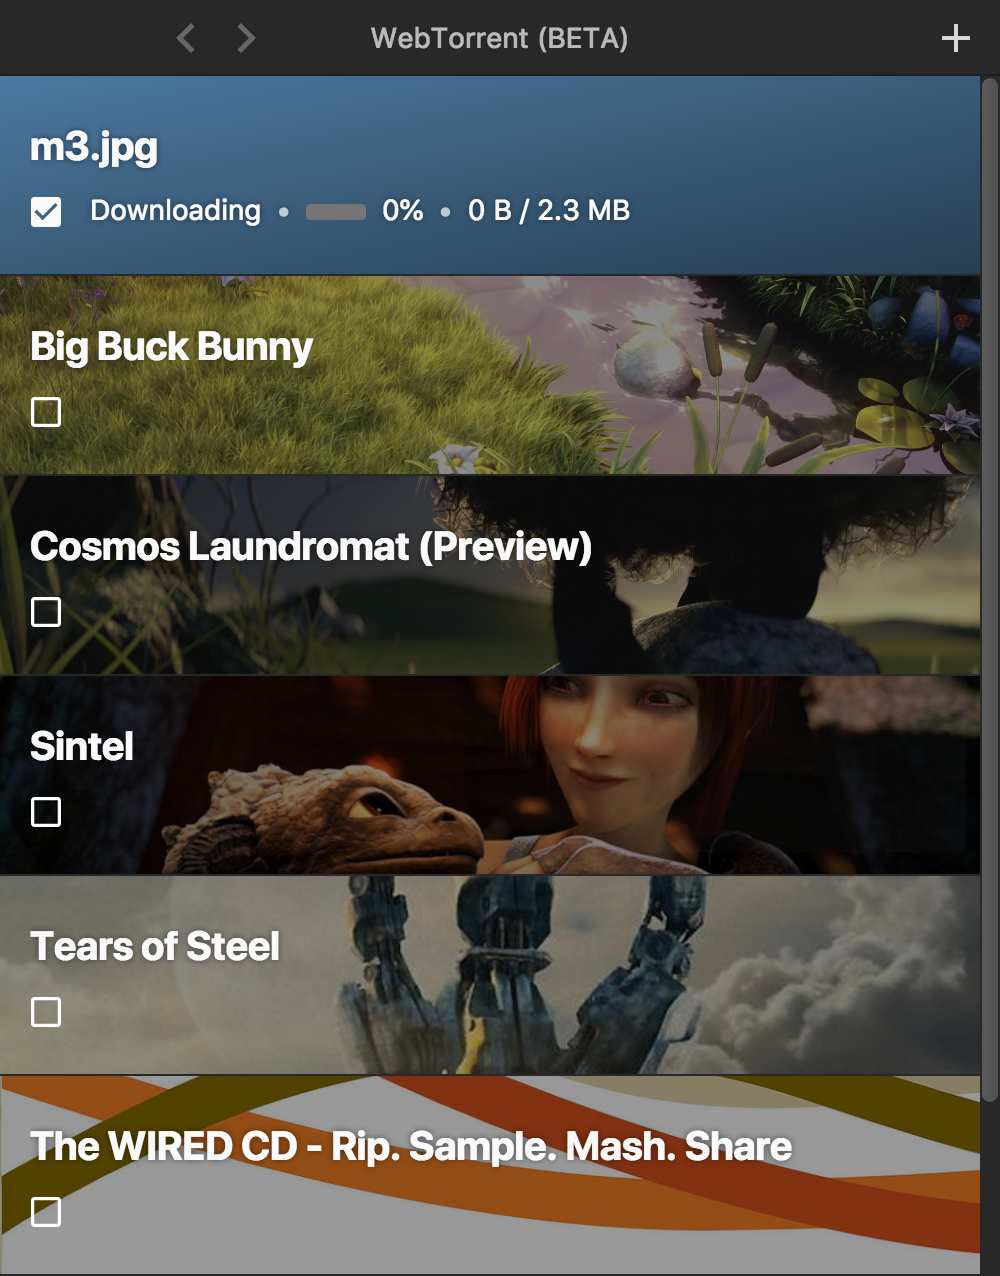Check the Sintel torrent checkbox

[x=46, y=812]
